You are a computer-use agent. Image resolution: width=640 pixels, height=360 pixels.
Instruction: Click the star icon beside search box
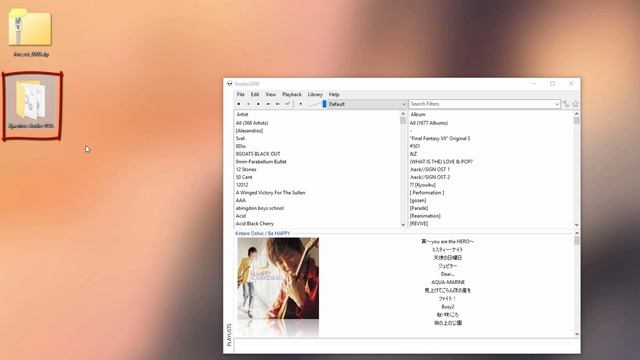(x=576, y=104)
